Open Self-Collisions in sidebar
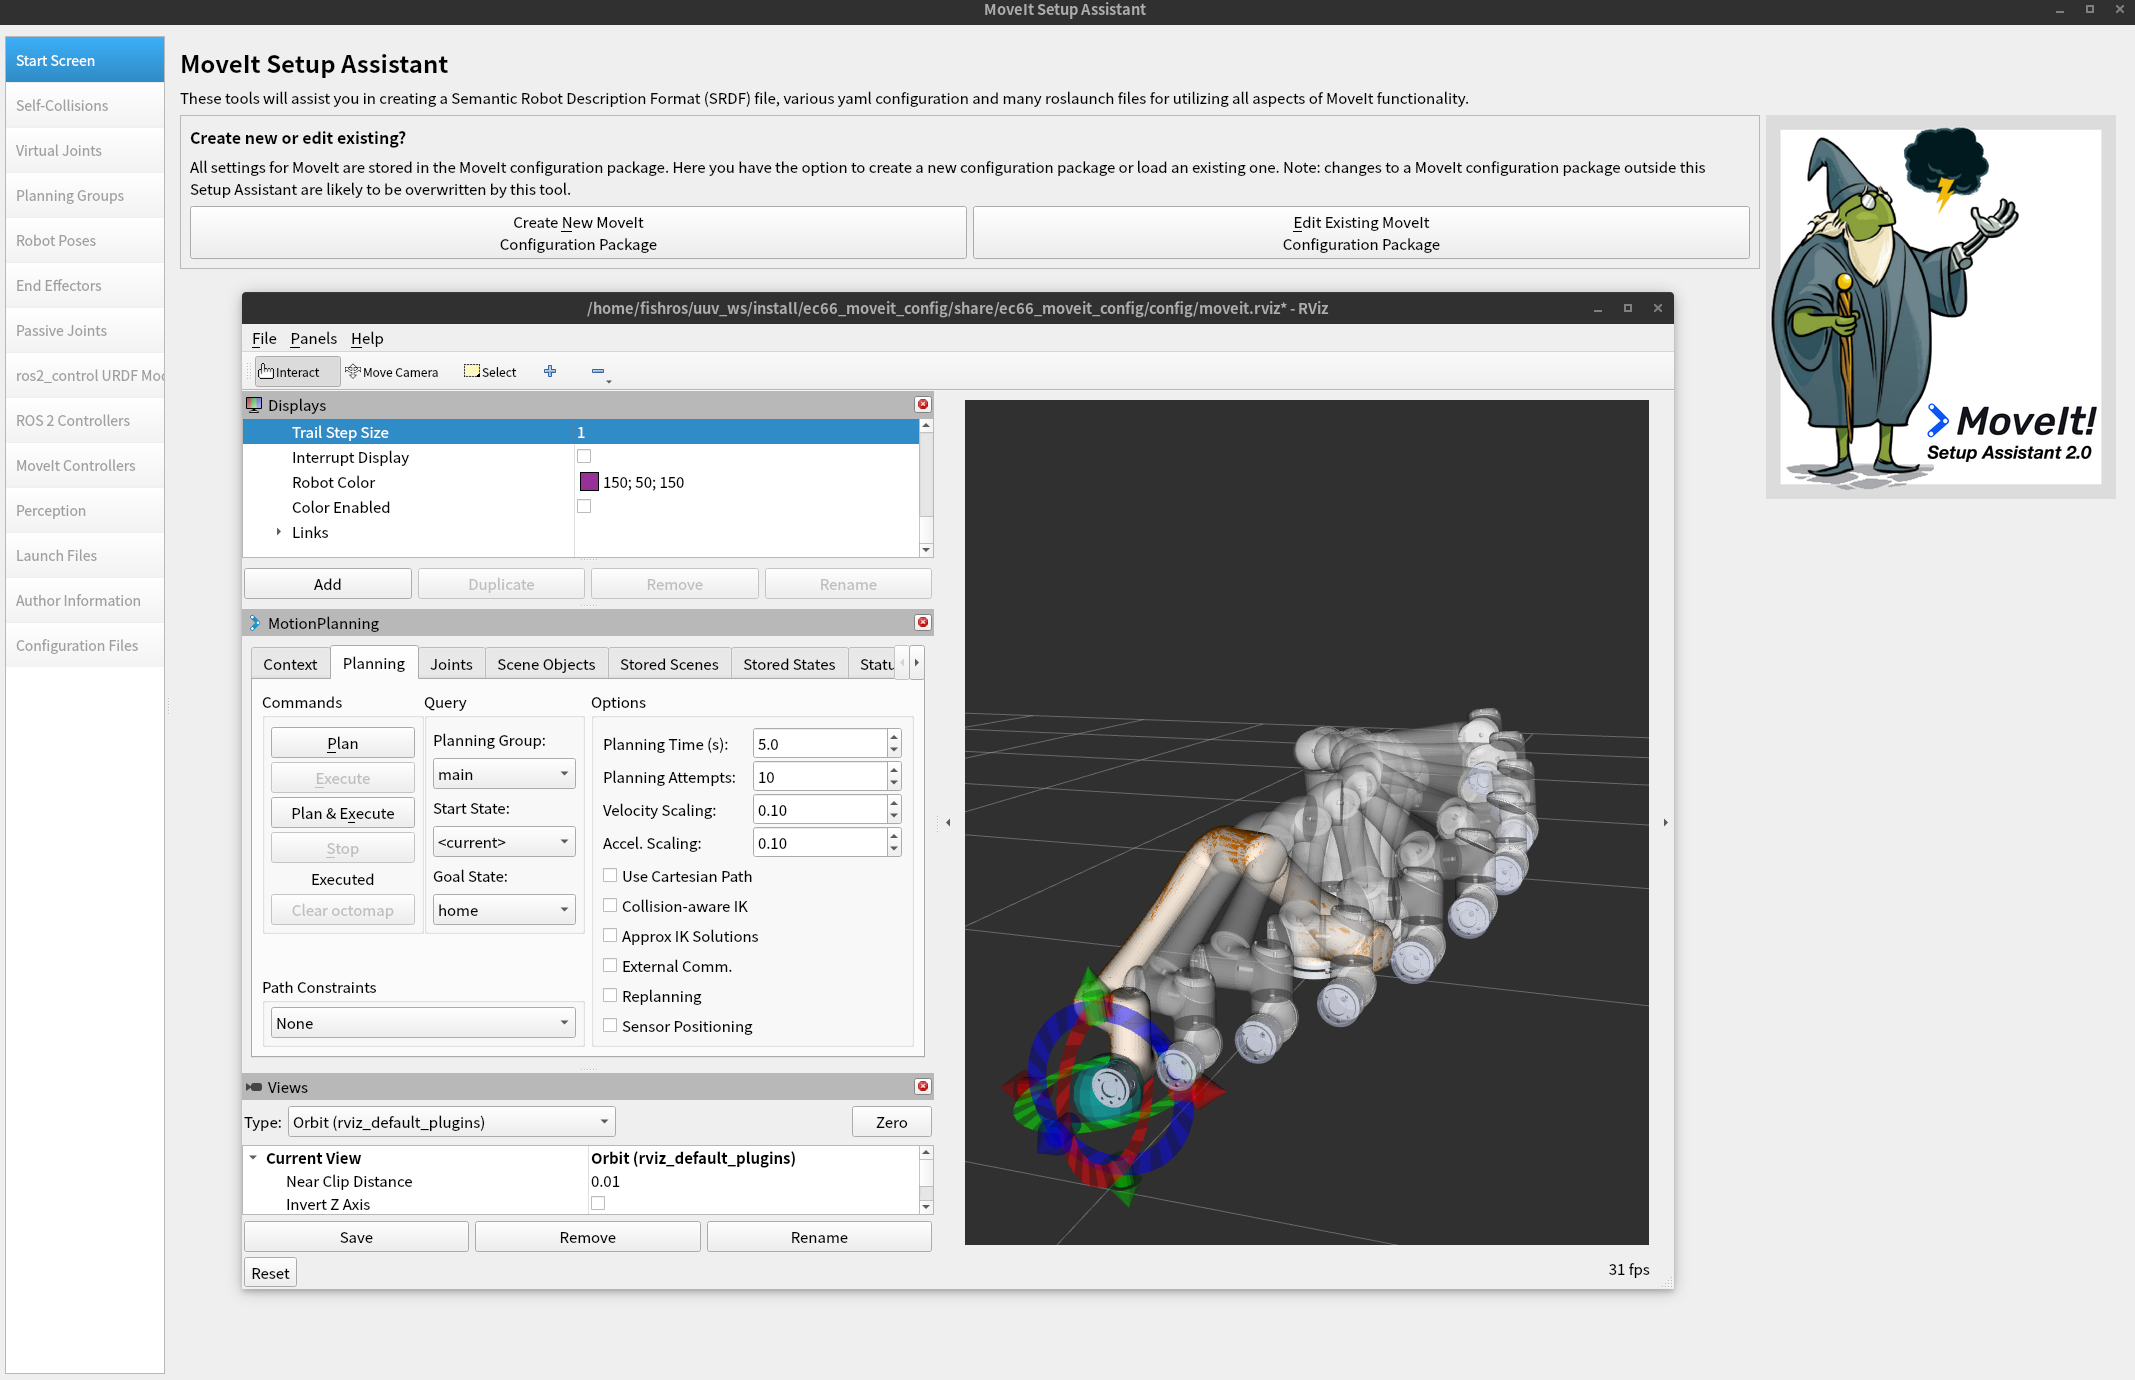 pyautogui.click(x=85, y=105)
